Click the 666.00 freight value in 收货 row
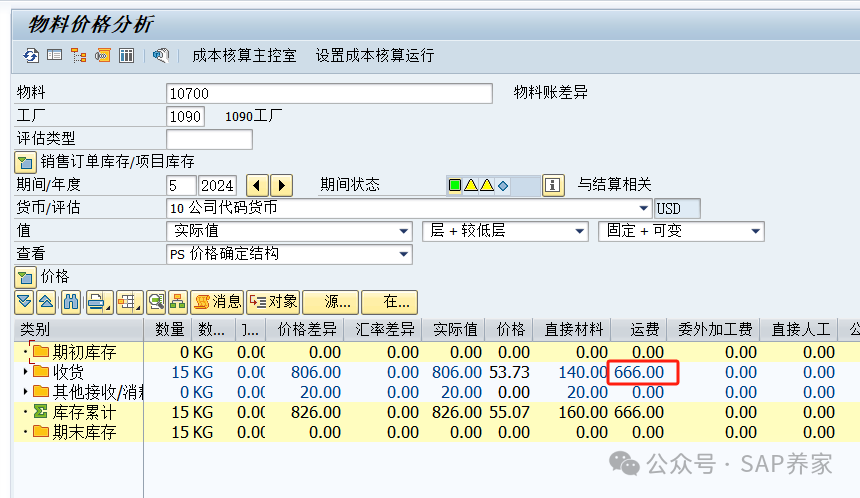The height and width of the screenshot is (498, 860). pos(639,372)
